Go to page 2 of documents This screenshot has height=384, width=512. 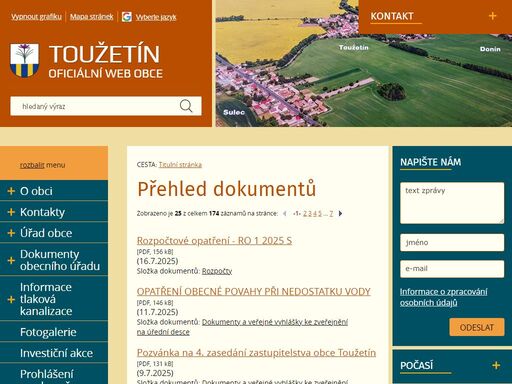305,214
